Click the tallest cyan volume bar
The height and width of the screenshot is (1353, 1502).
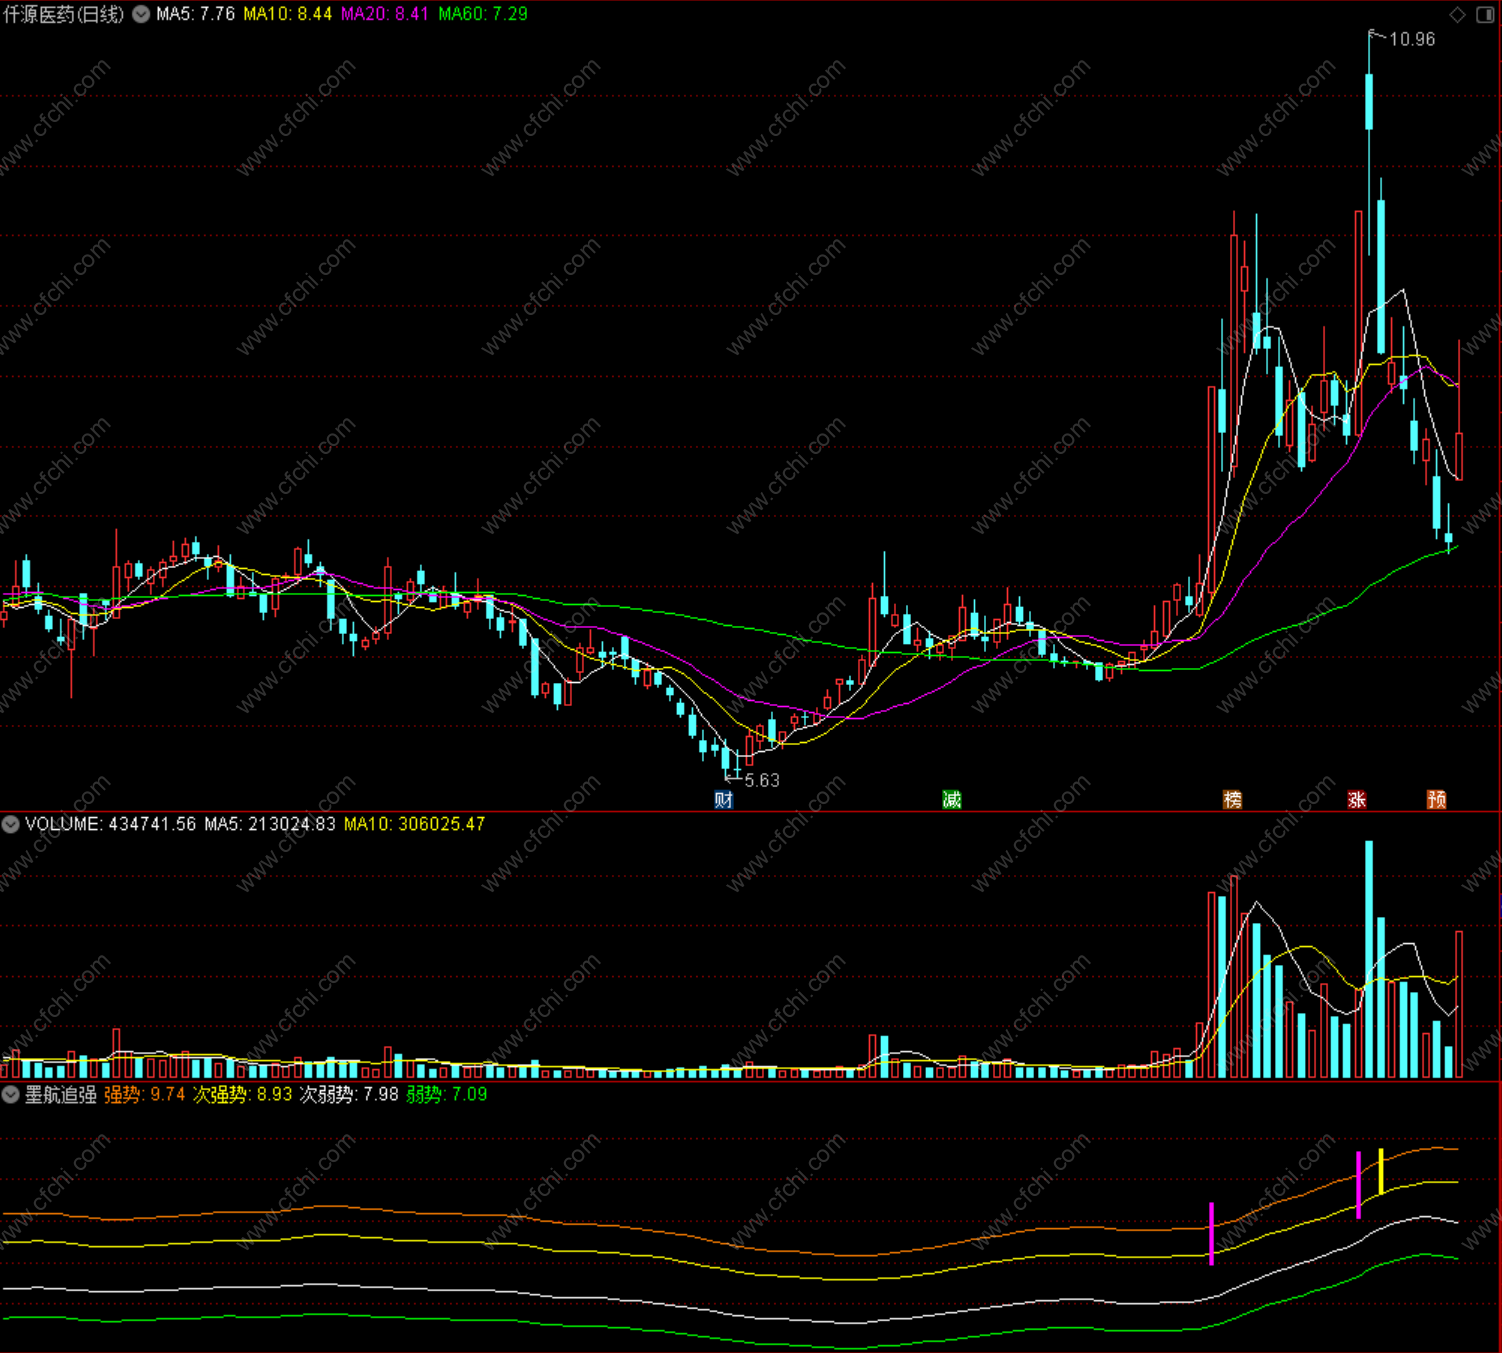coord(1369,959)
